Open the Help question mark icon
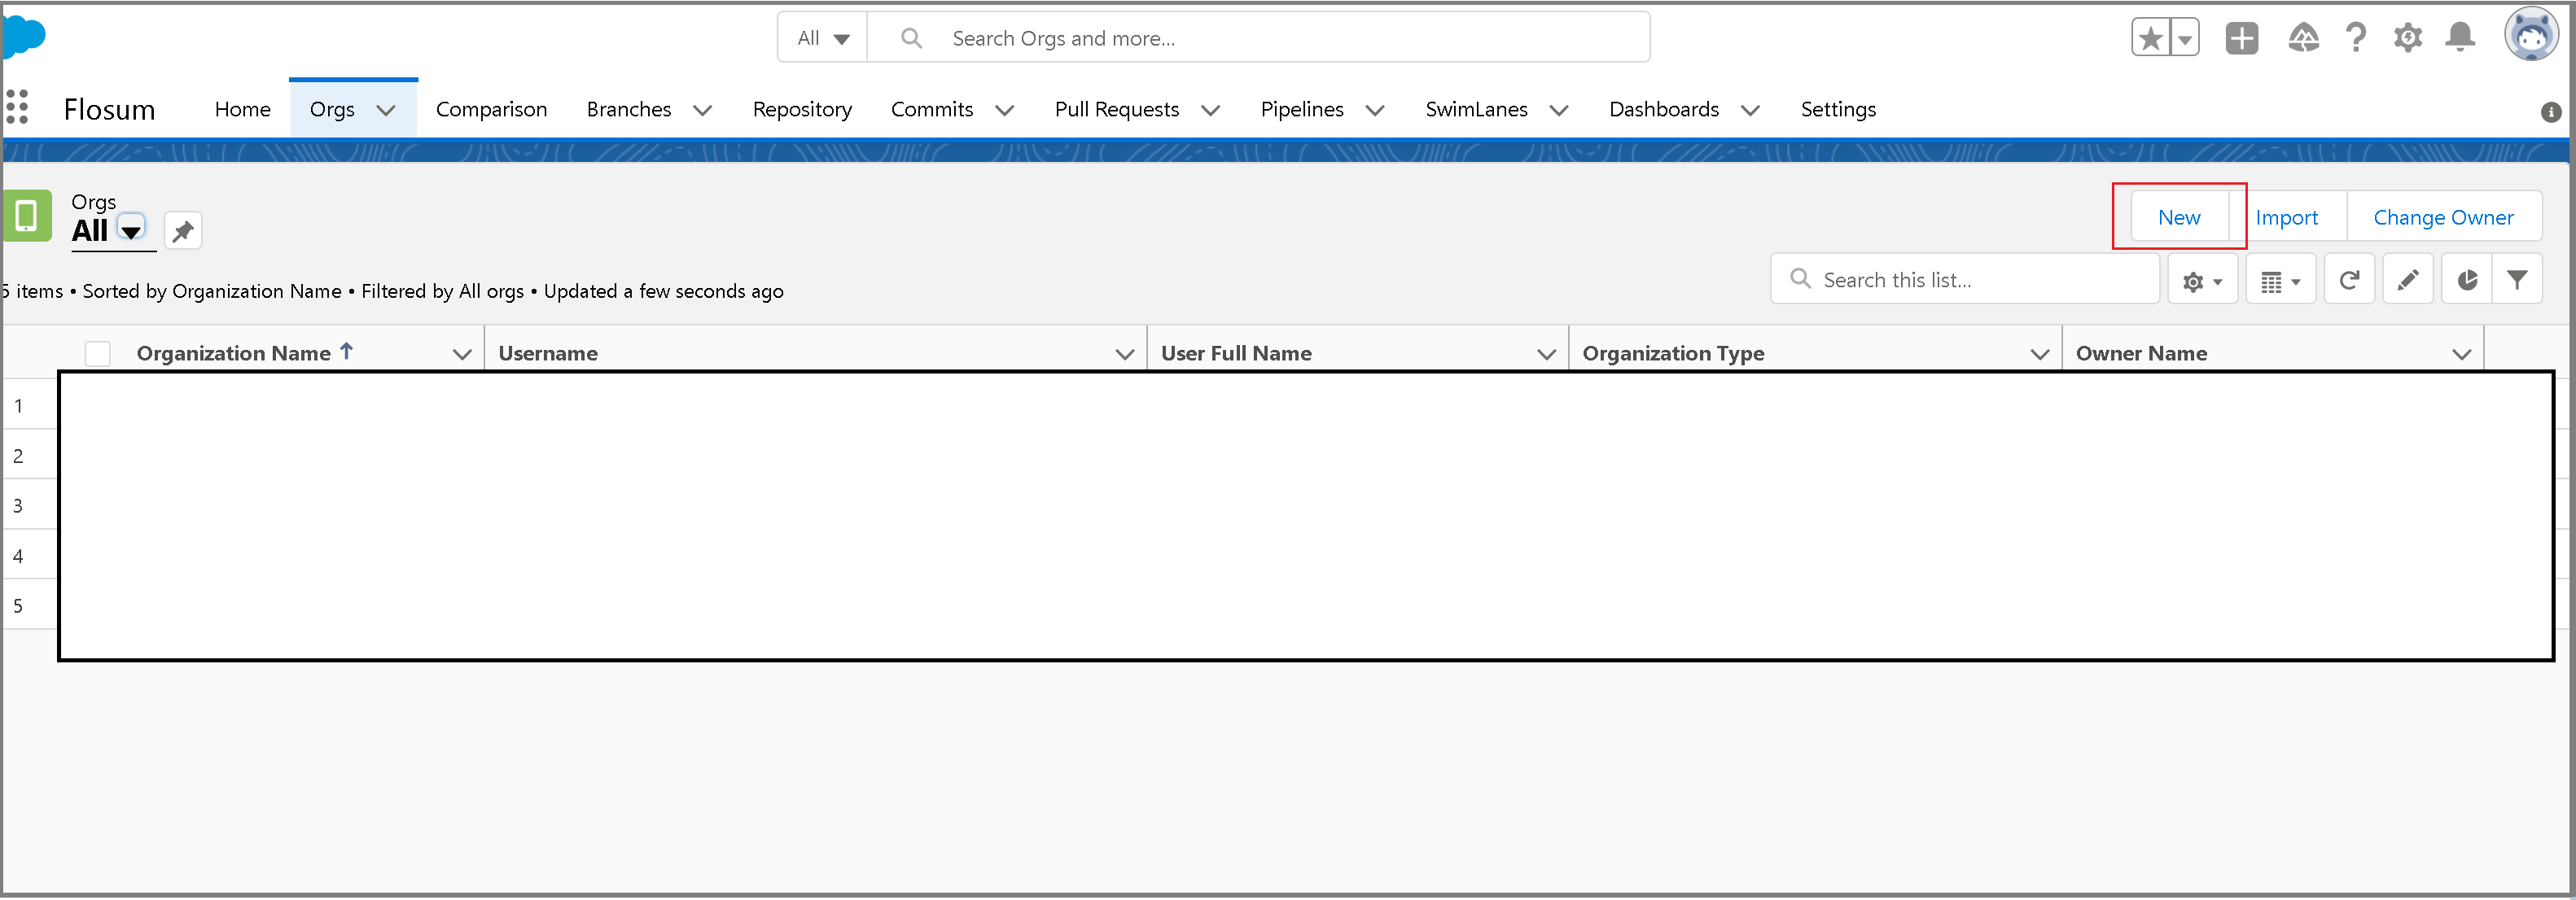2576x900 pixels. 2356,38
